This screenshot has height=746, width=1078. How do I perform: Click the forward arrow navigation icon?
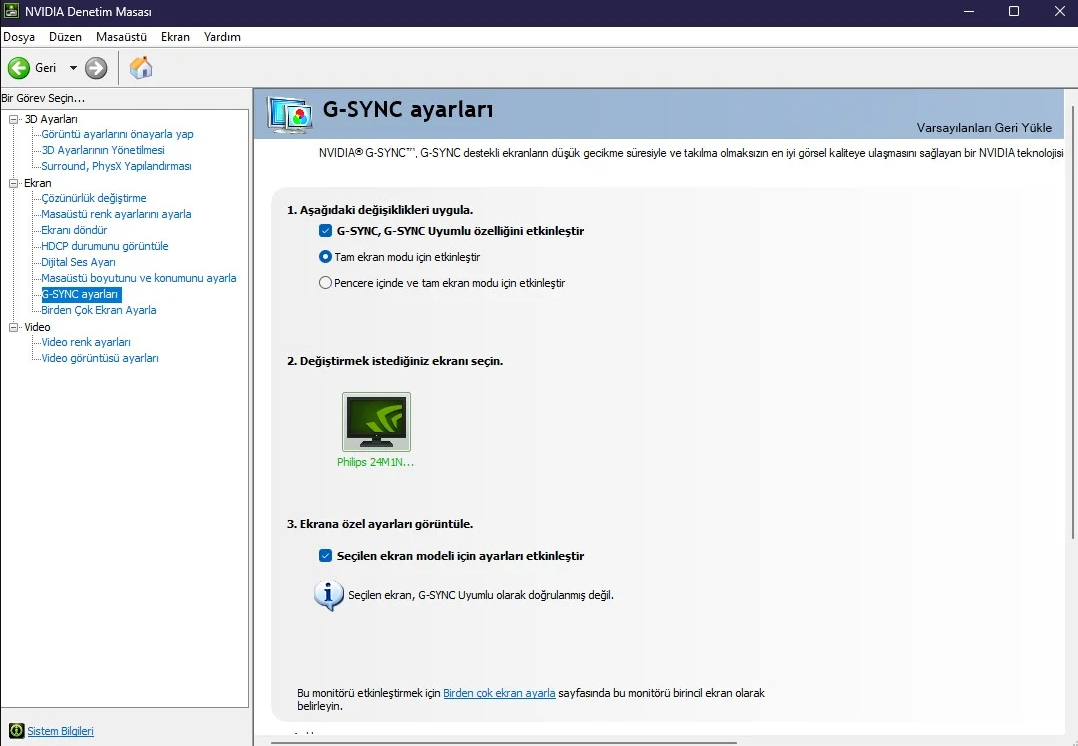pos(96,68)
